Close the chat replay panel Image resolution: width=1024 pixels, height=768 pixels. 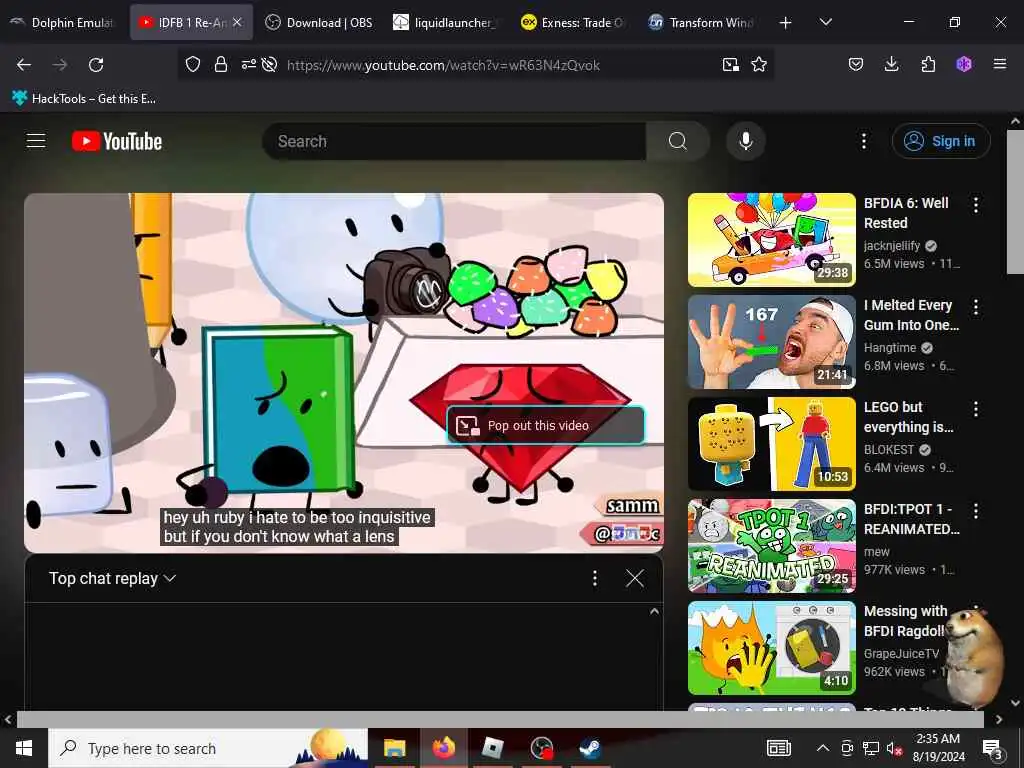[x=635, y=578]
